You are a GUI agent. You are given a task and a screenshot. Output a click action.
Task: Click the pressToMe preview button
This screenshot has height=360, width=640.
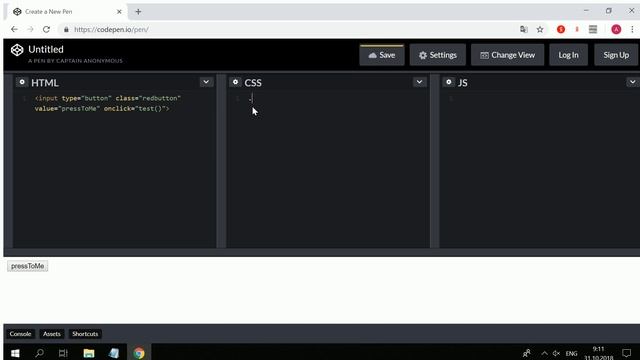27,266
